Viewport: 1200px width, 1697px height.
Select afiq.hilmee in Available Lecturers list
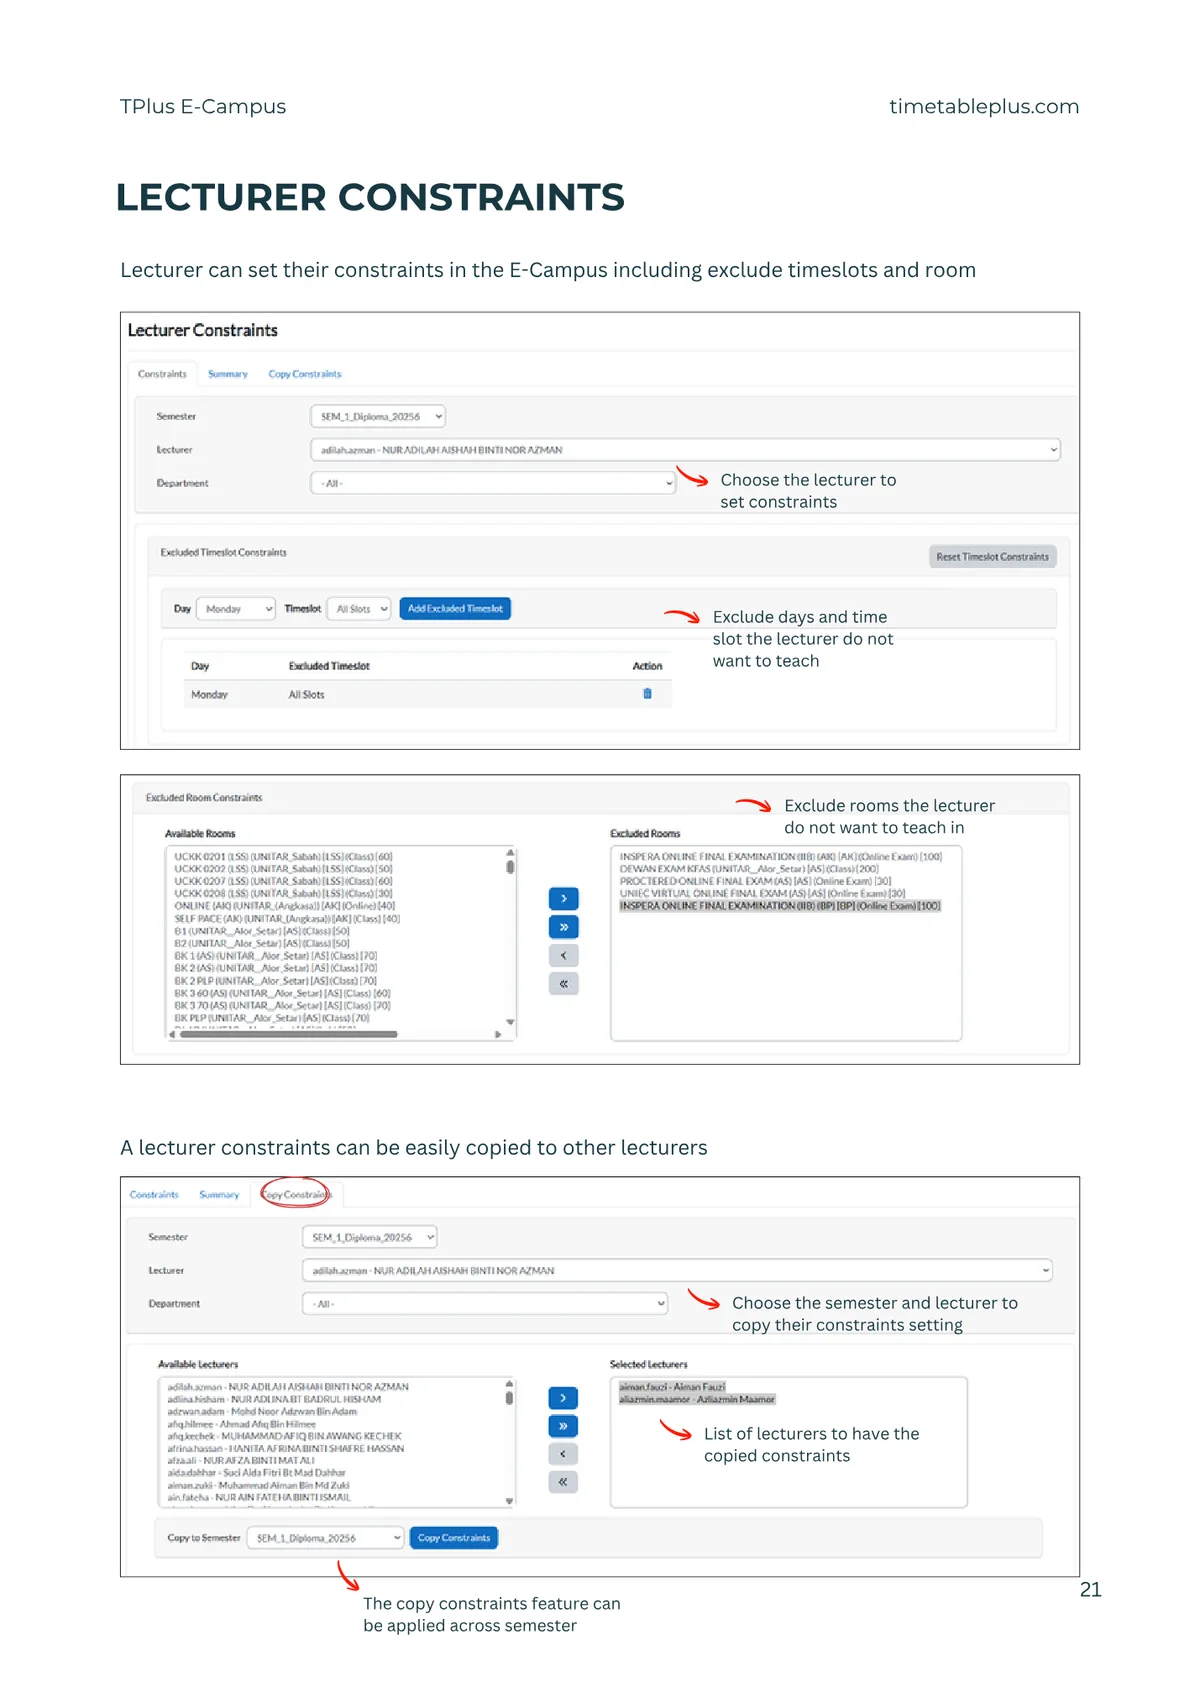241,1424
